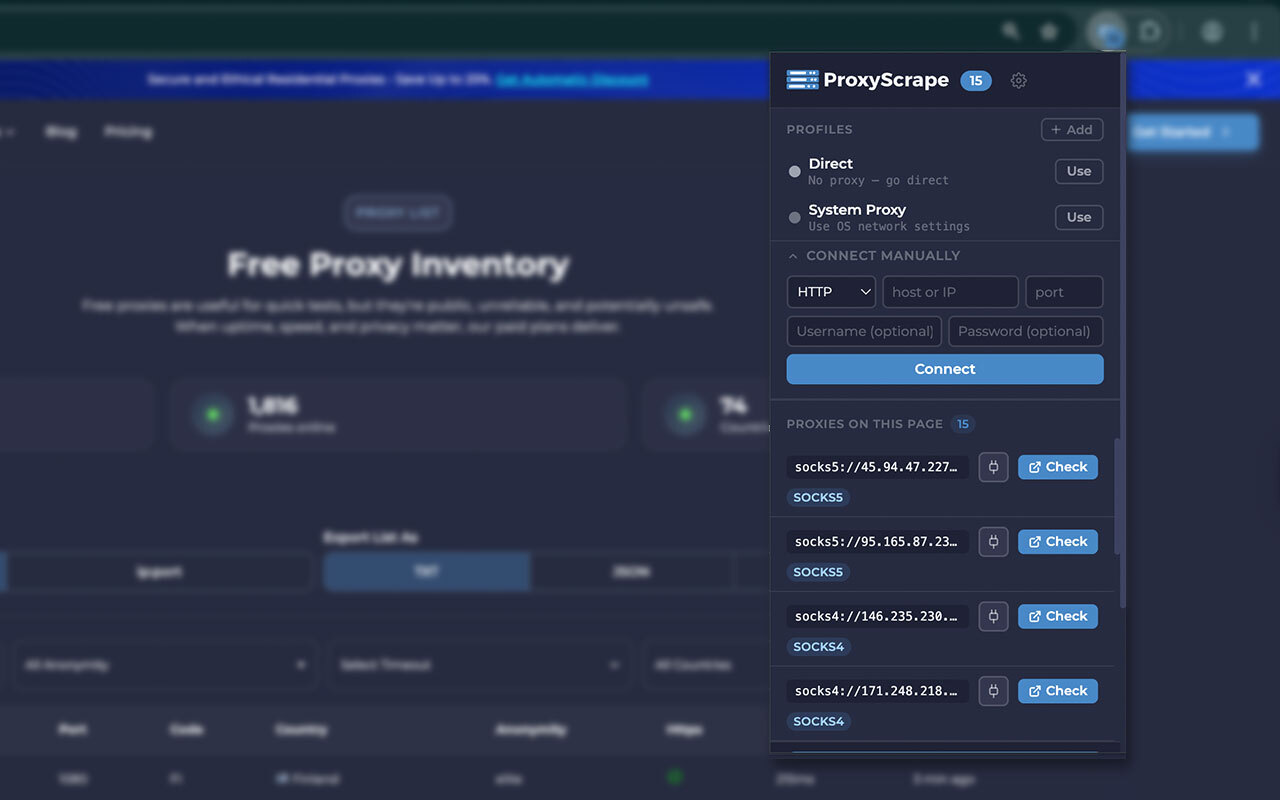
Task: Focus the Username (optional) field
Action: 865,331
